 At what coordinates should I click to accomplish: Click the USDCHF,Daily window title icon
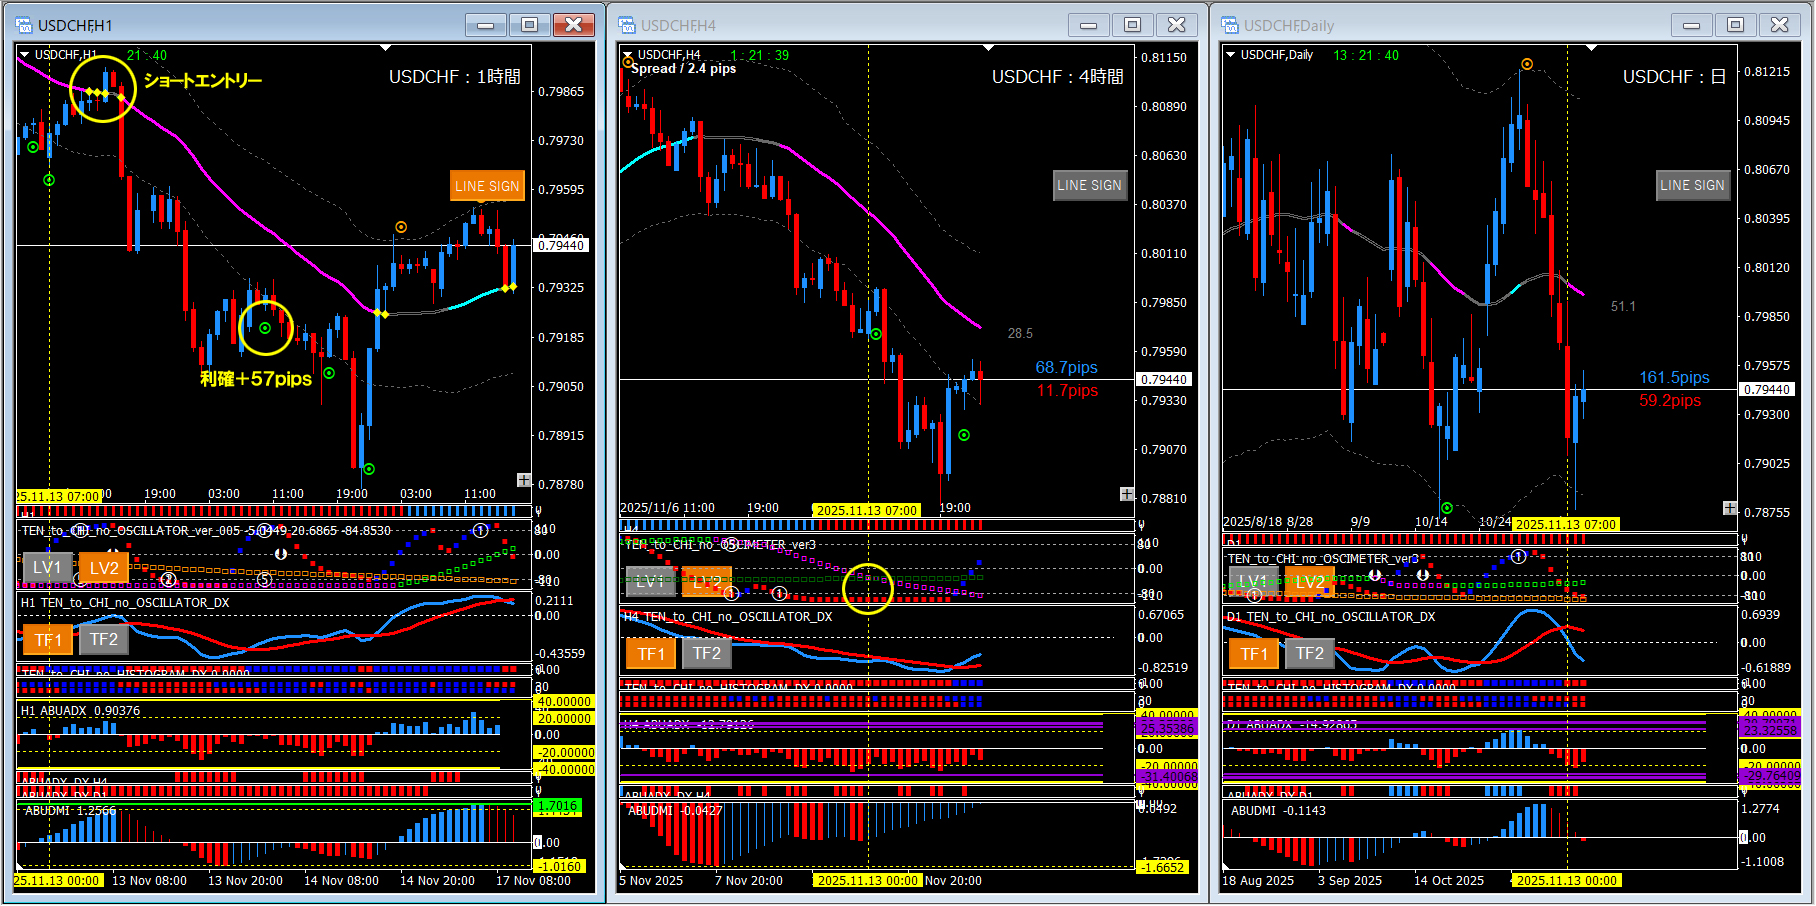(x=1230, y=25)
